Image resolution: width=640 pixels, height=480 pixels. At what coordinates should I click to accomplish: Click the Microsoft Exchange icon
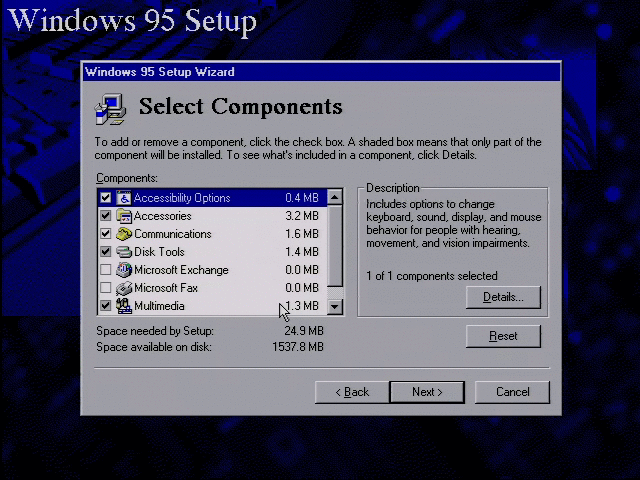(124, 270)
